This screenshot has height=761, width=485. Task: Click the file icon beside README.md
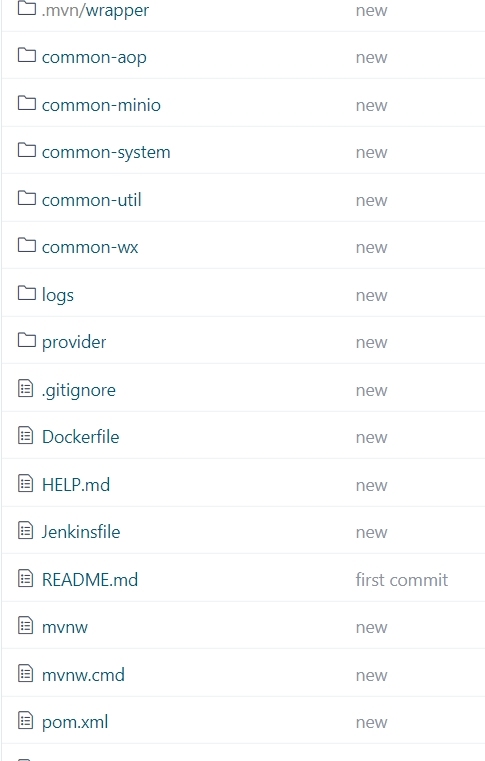[x=26, y=578]
